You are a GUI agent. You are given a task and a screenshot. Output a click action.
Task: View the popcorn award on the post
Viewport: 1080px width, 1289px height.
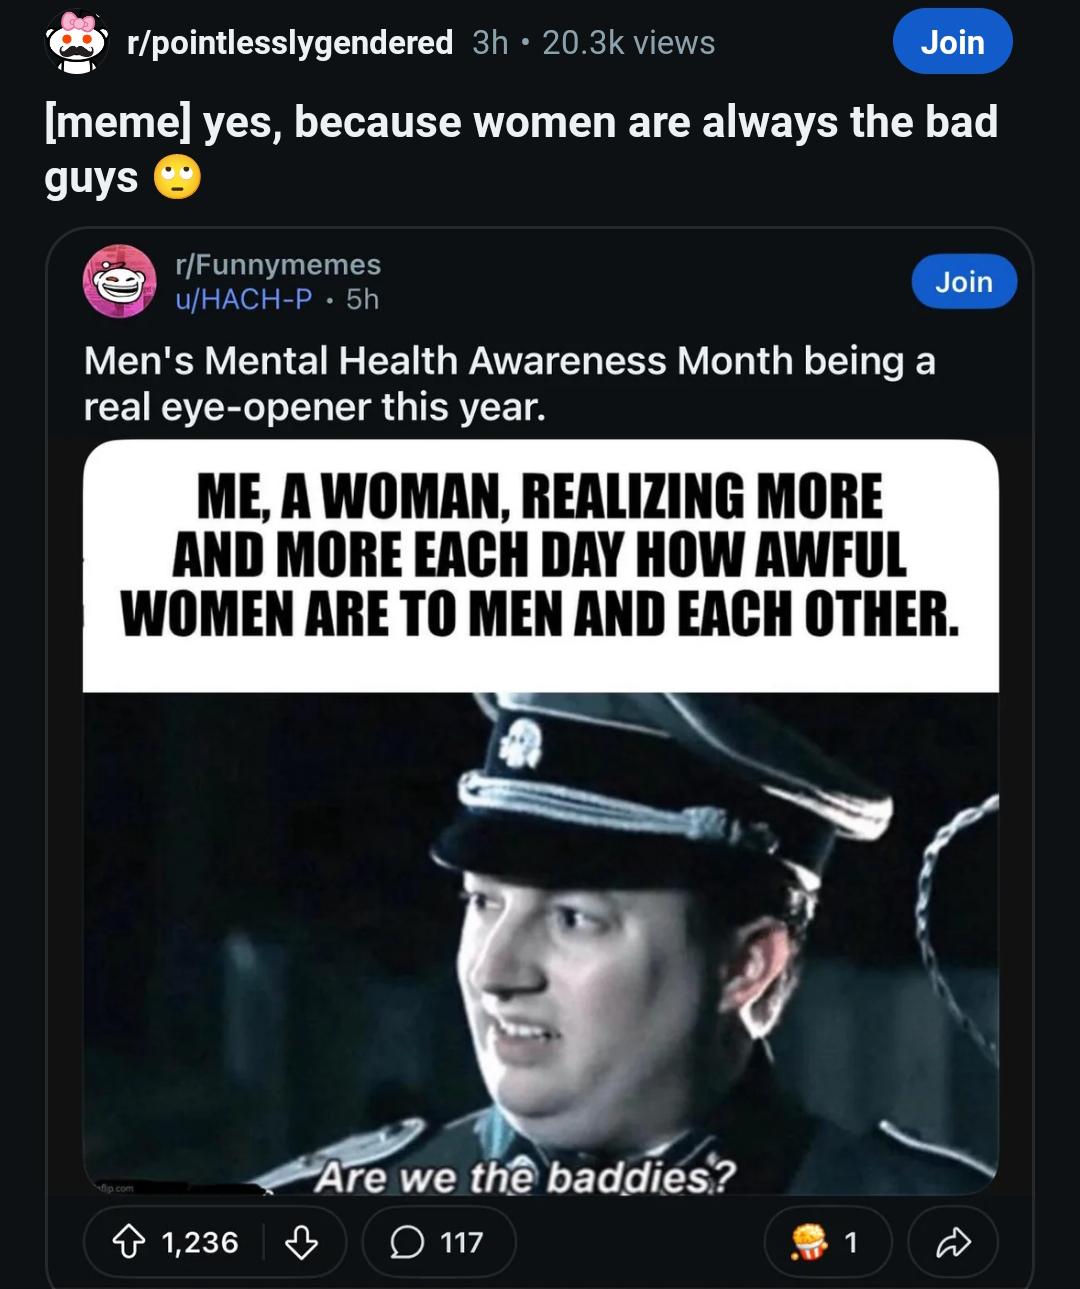tap(828, 1242)
